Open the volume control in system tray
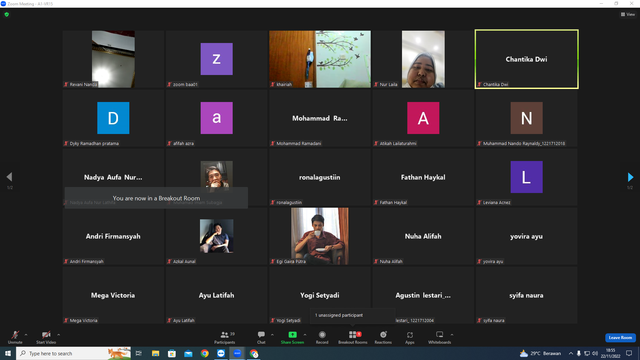The width and height of the screenshot is (640, 360). tap(595, 353)
